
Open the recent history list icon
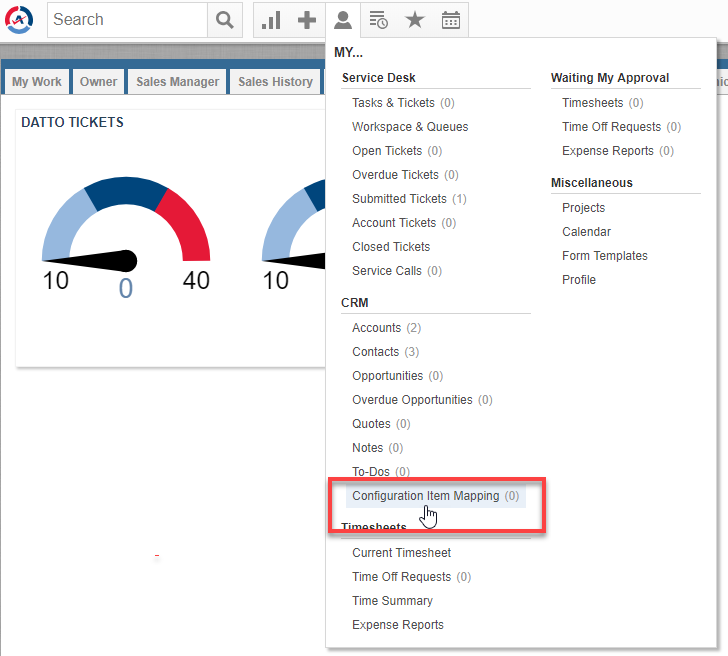[379, 20]
